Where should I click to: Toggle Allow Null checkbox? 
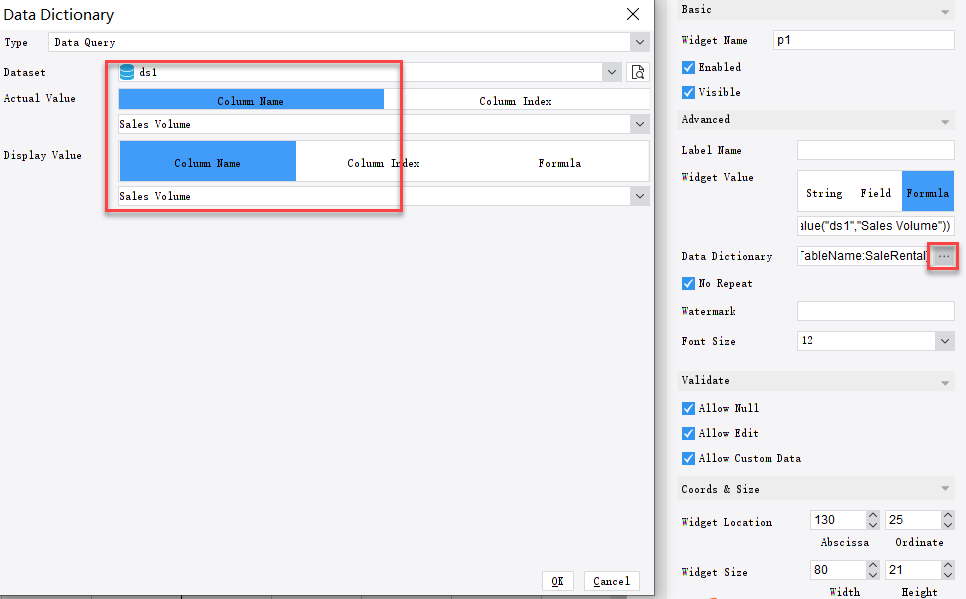point(688,409)
